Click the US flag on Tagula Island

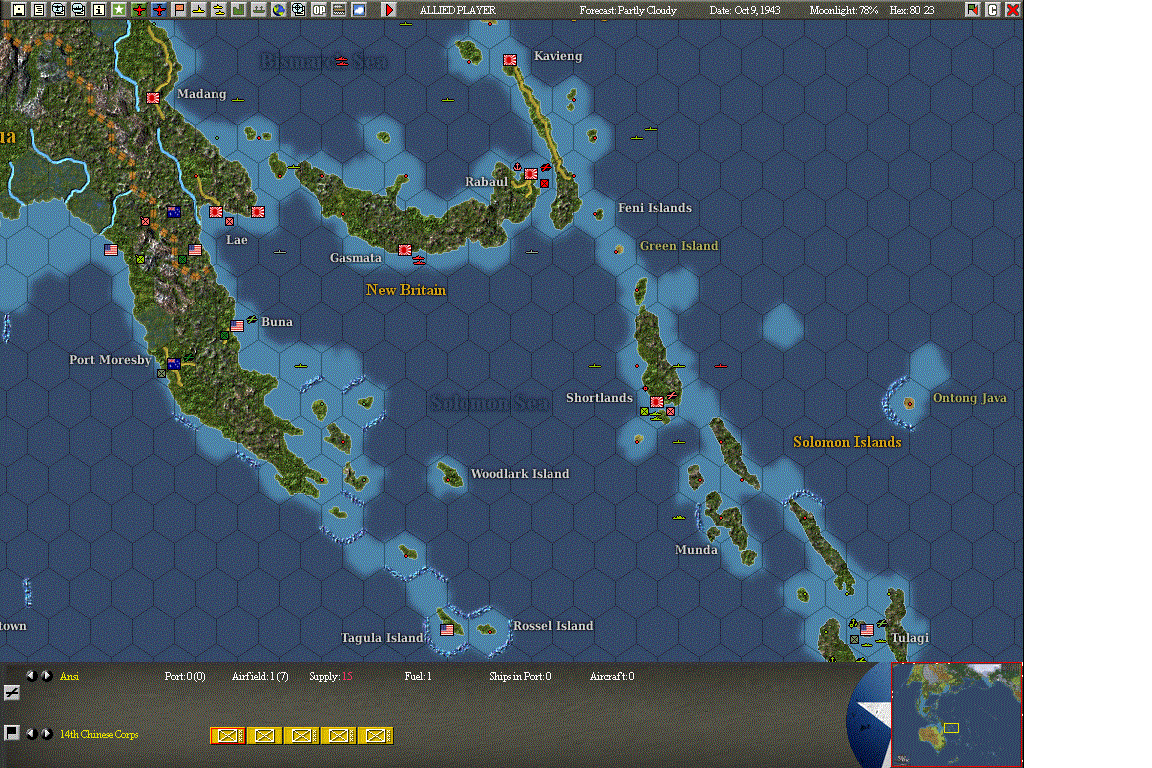tap(447, 630)
